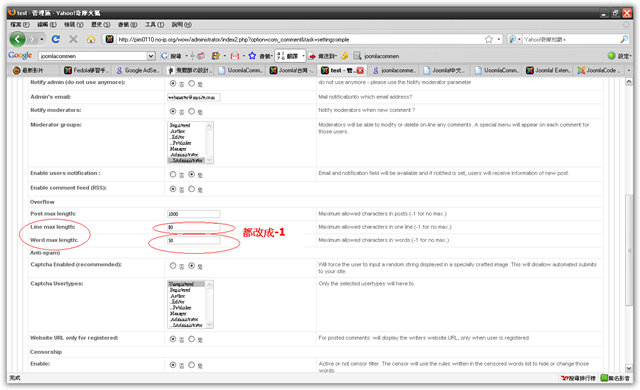
Task: Select first radio for Notify moderators
Action: pyautogui.click(x=173, y=111)
